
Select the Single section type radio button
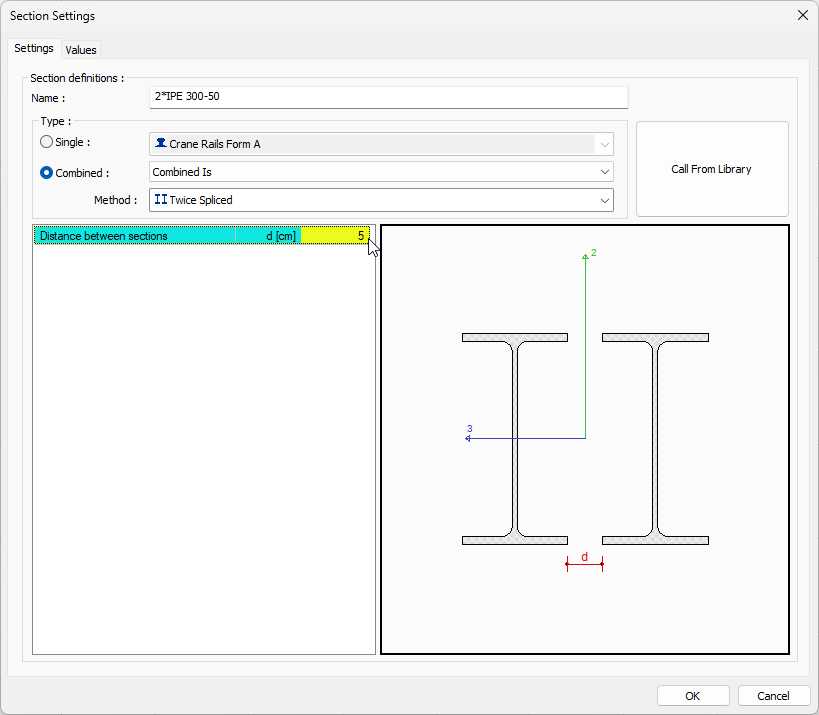tap(46, 142)
